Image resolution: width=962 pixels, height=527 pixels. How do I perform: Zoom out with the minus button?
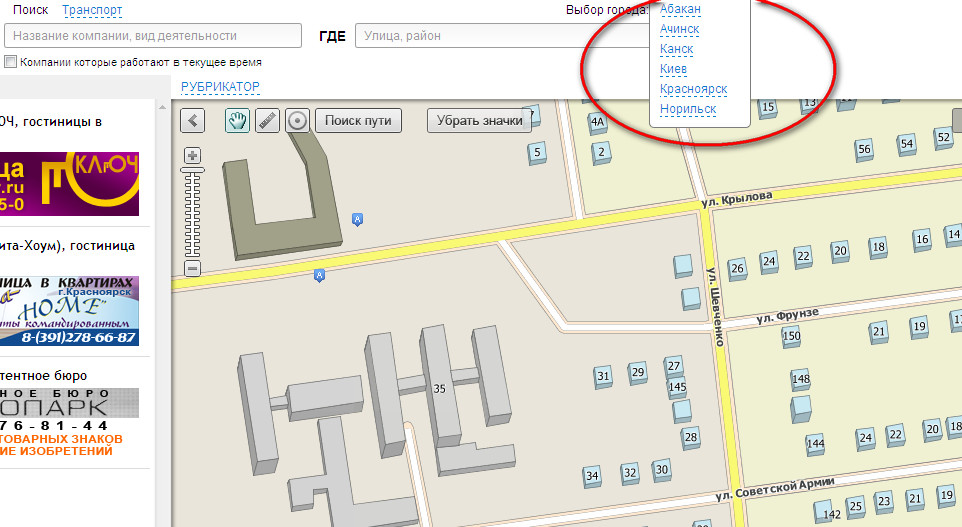coord(193,268)
